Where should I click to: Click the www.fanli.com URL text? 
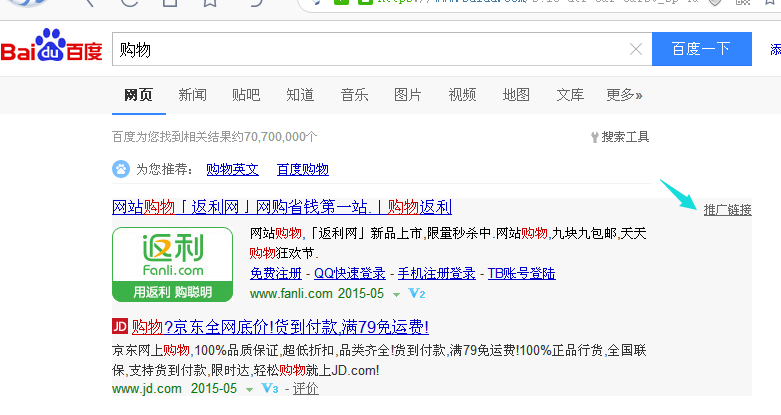(292, 293)
